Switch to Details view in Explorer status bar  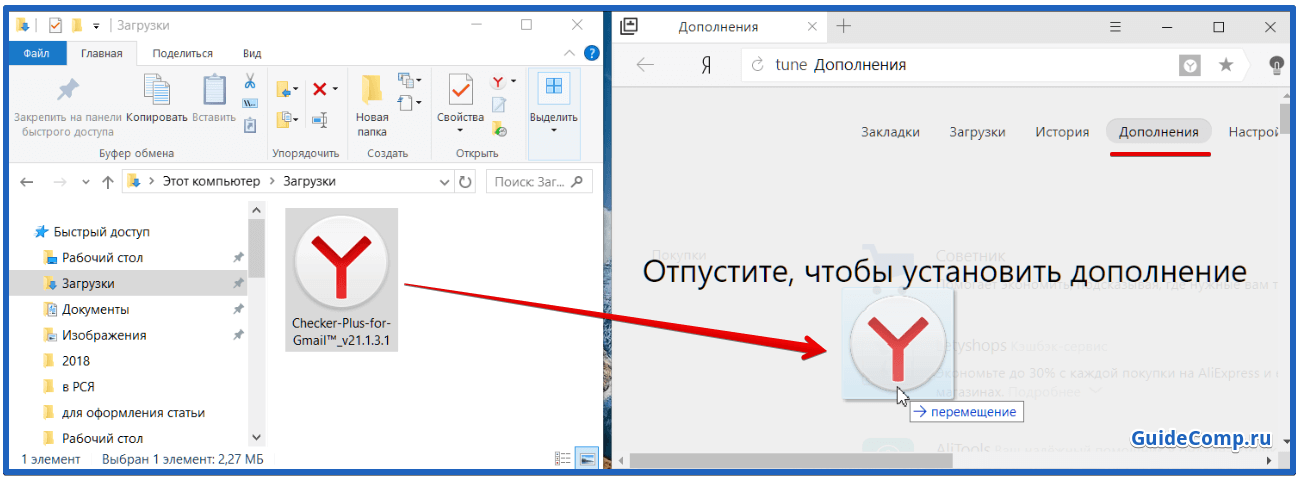564,459
